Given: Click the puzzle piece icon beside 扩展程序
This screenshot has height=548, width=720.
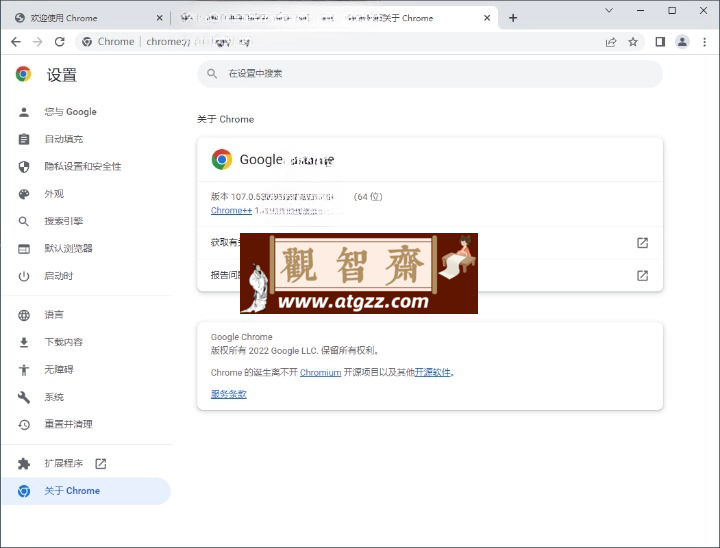Looking at the screenshot, I should click(x=24, y=464).
